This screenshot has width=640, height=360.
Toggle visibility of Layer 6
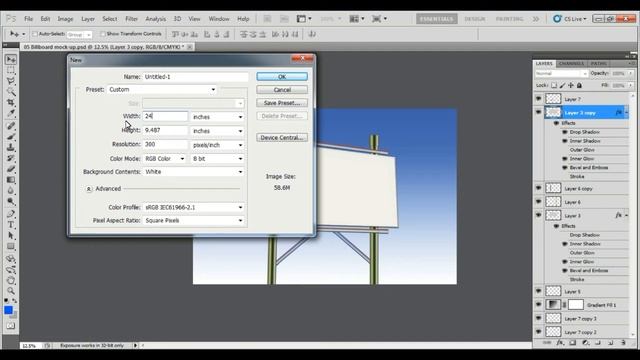pos(538,202)
